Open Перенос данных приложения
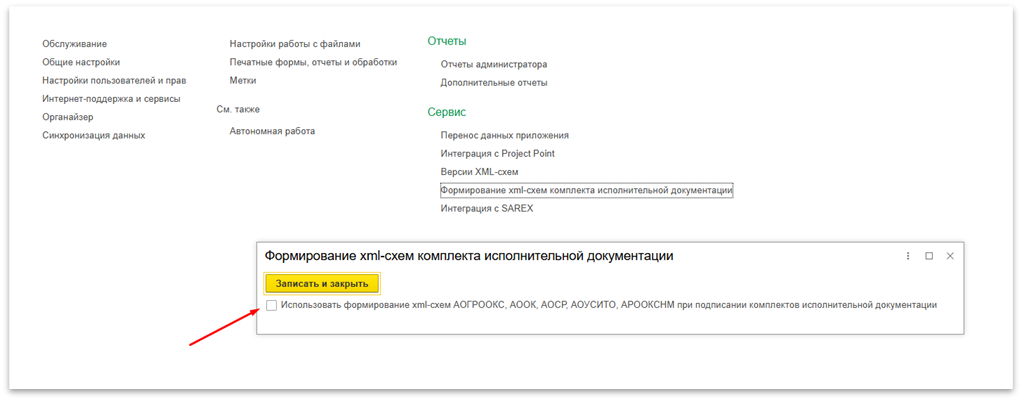Viewport: 1022px width, 401px height. tap(505, 135)
